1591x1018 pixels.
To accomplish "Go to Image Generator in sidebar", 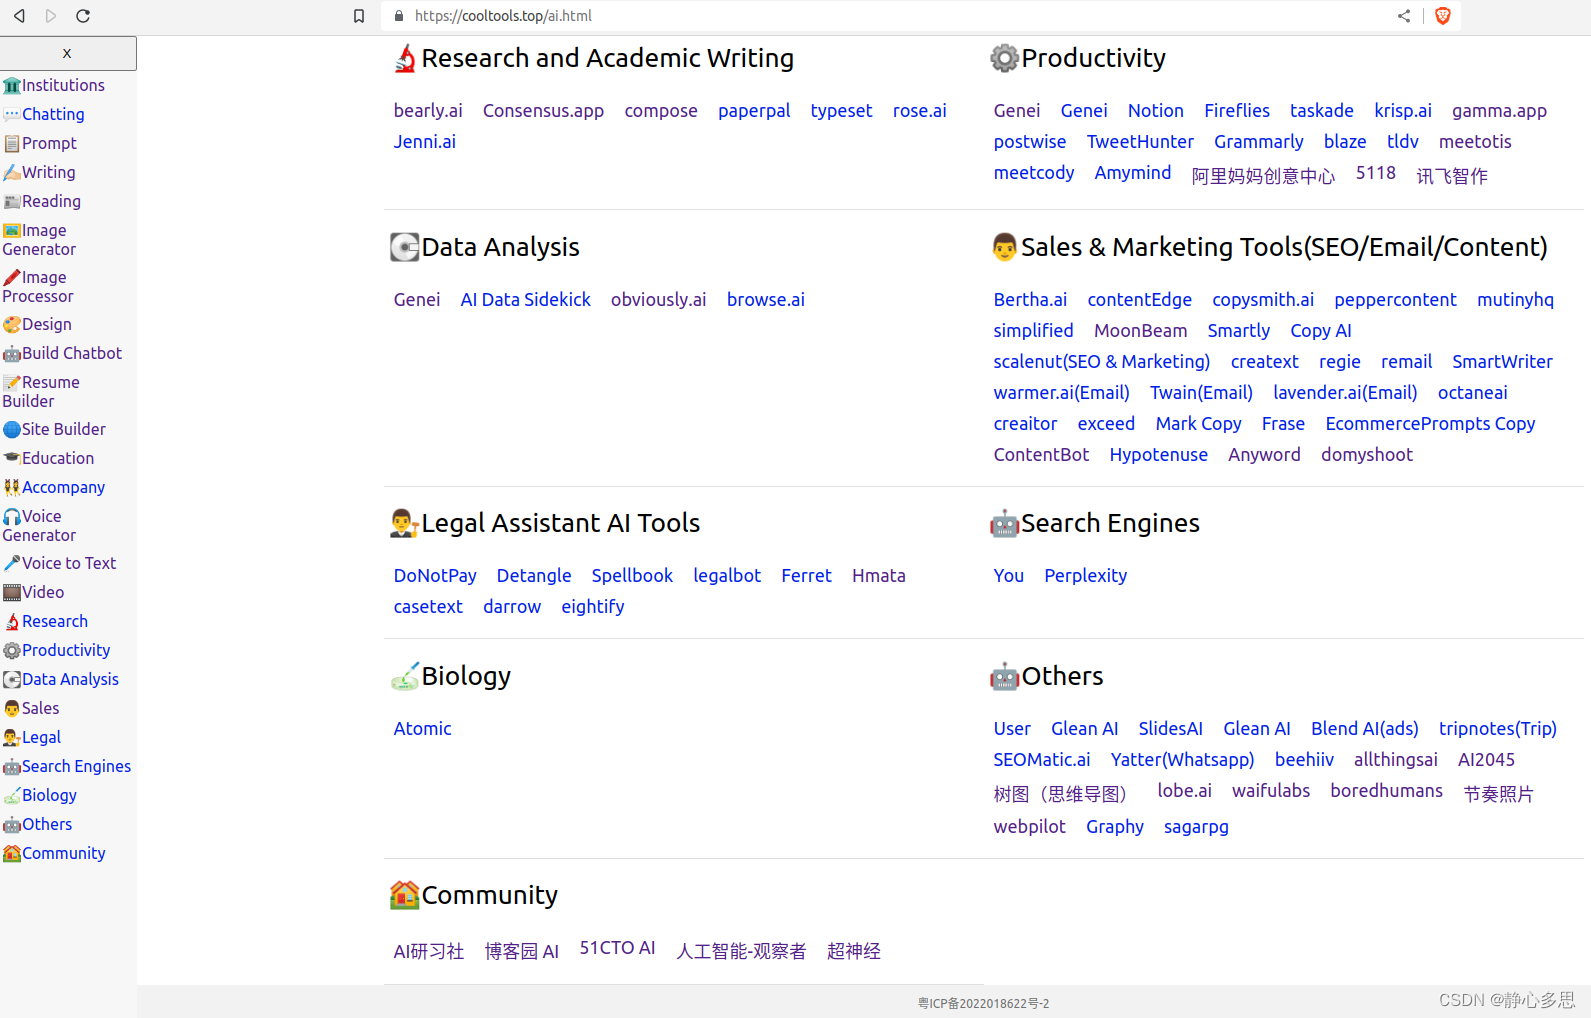I will [39, 240].
